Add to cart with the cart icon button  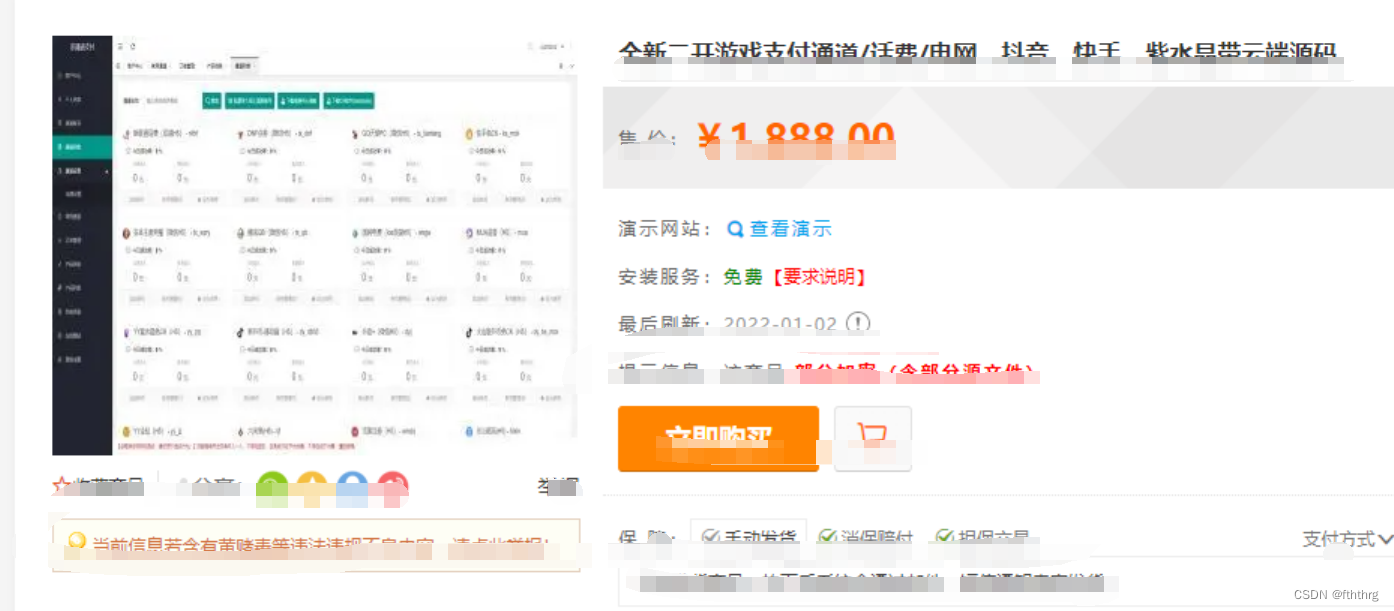pos(873,438)
